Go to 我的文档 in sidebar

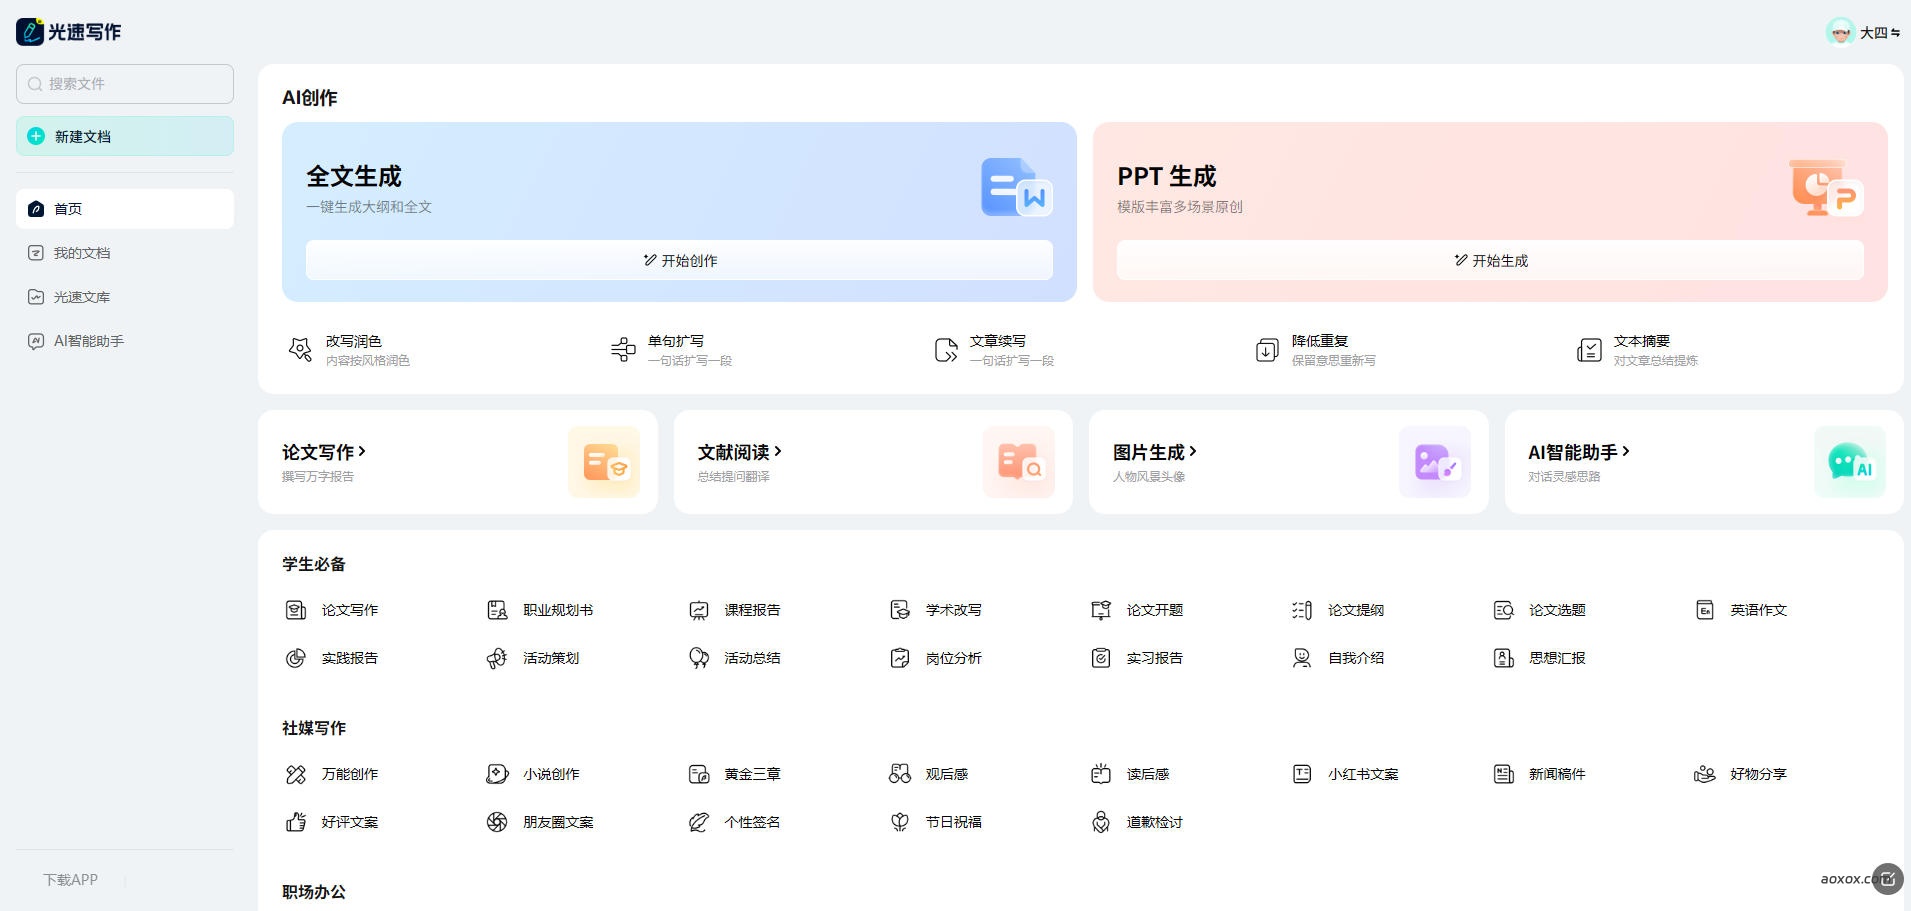coord(82,253)
